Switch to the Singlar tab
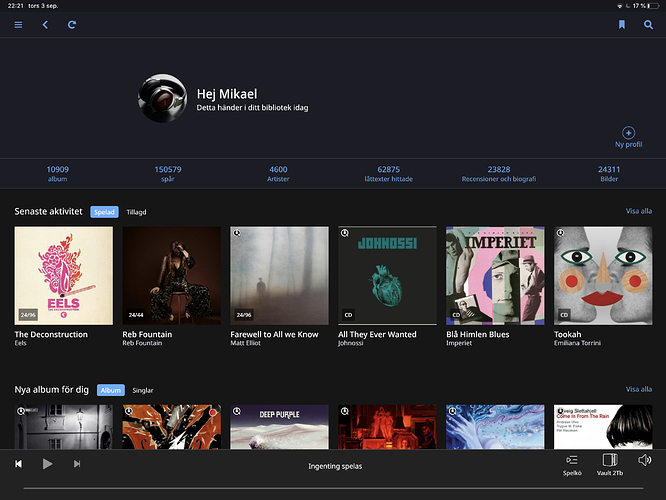This screenshot has height=500, width=666. coord(143,390)
